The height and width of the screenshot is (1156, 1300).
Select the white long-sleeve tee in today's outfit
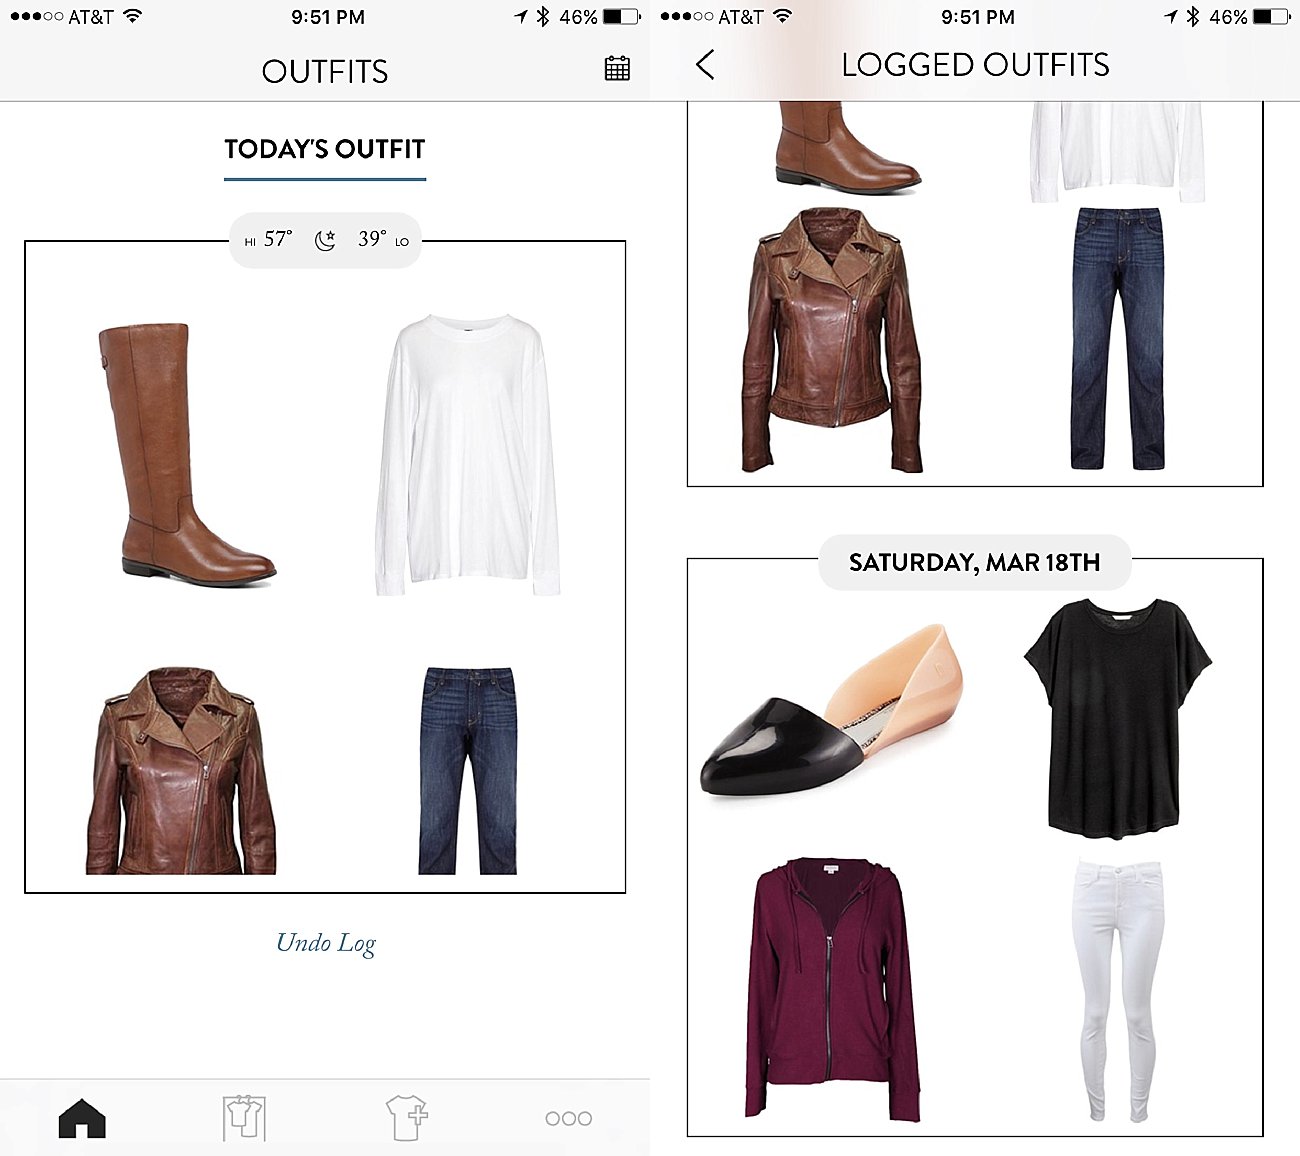[467, 455]
